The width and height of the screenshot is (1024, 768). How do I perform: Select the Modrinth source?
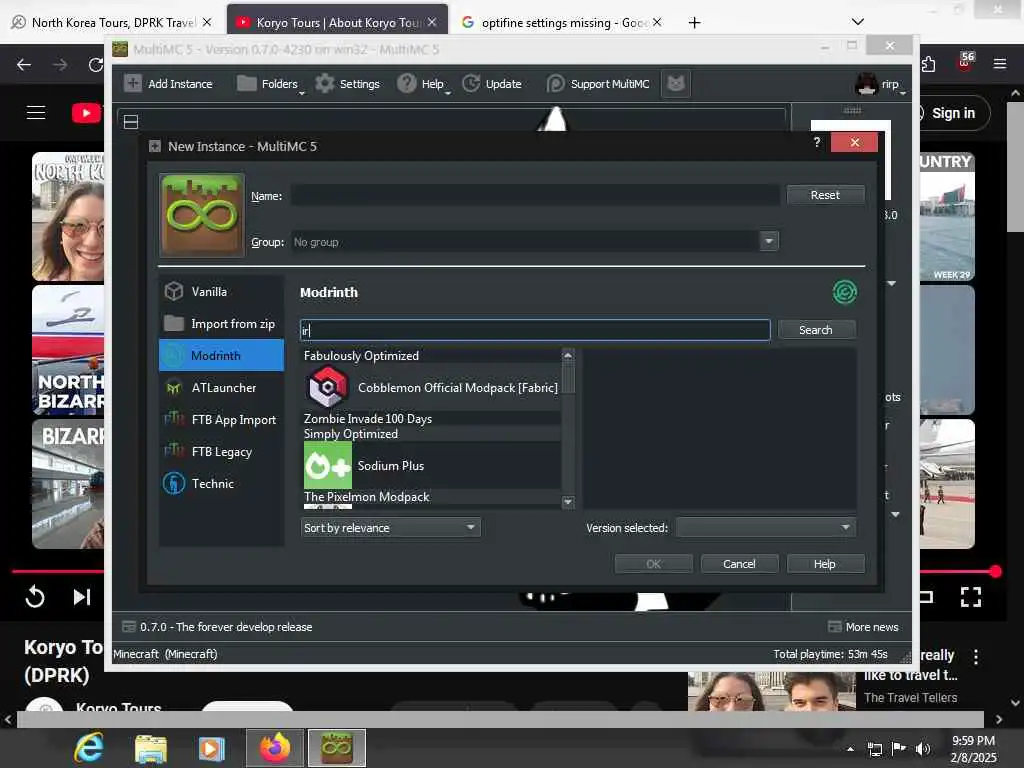click(x=221, y=355)
